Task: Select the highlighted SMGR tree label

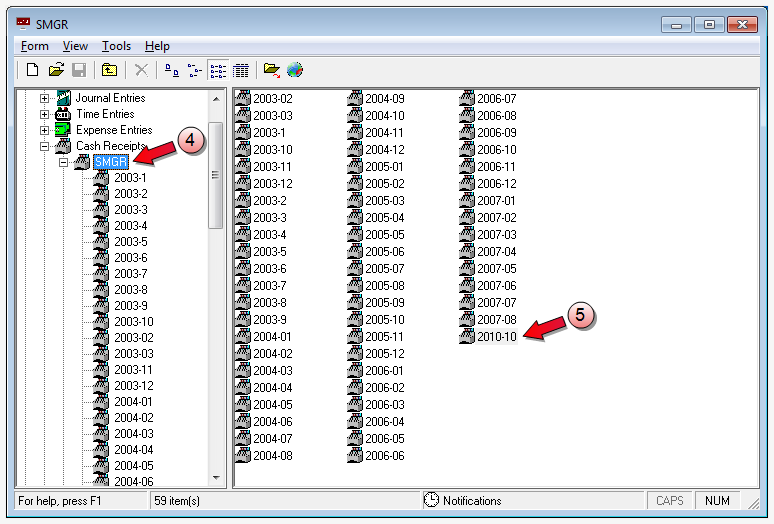Action: tap(111, 162)
